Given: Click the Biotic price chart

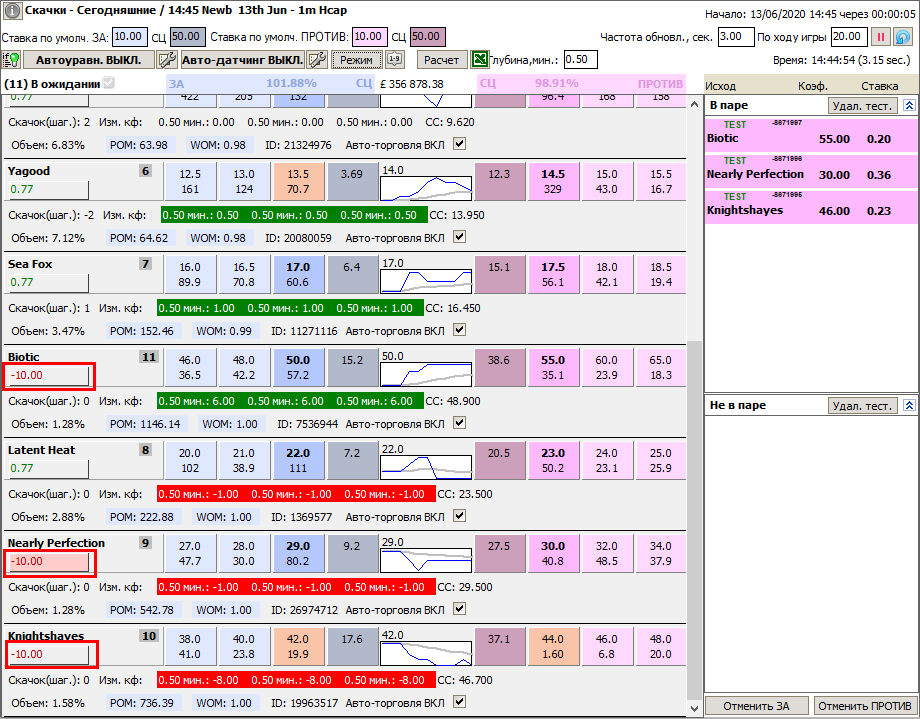Looking at the screenshot, I should pos(426,374).
